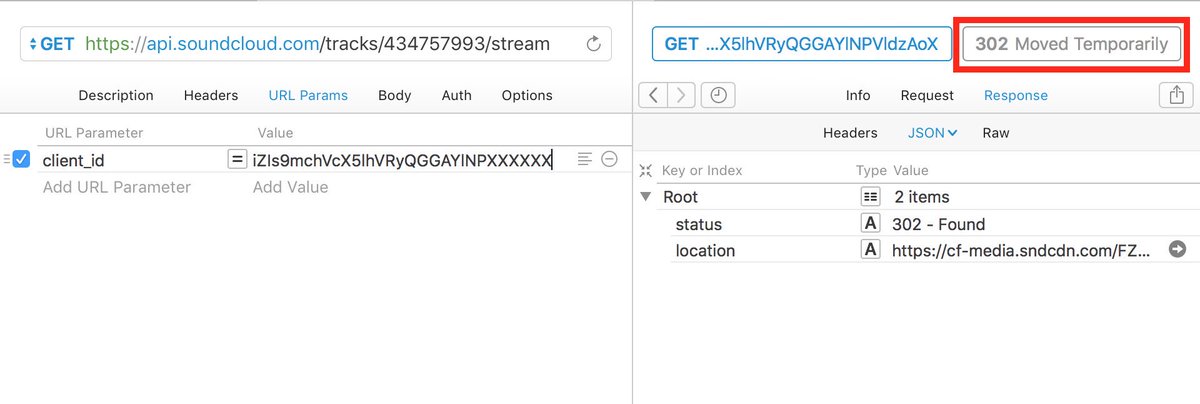Click the GET request summary button
The width and height of the screenshot is (1200, 404).
[x=802, y=44]
